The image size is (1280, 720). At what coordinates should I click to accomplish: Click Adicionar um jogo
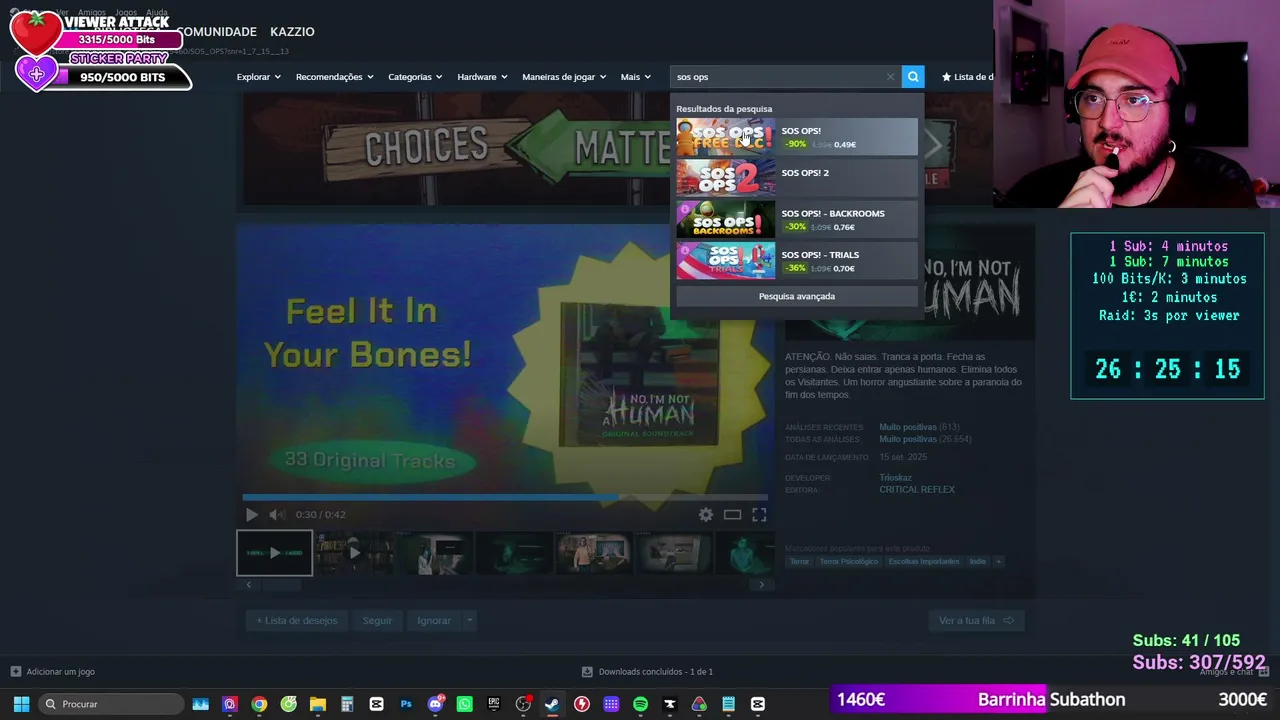[52, 672]
